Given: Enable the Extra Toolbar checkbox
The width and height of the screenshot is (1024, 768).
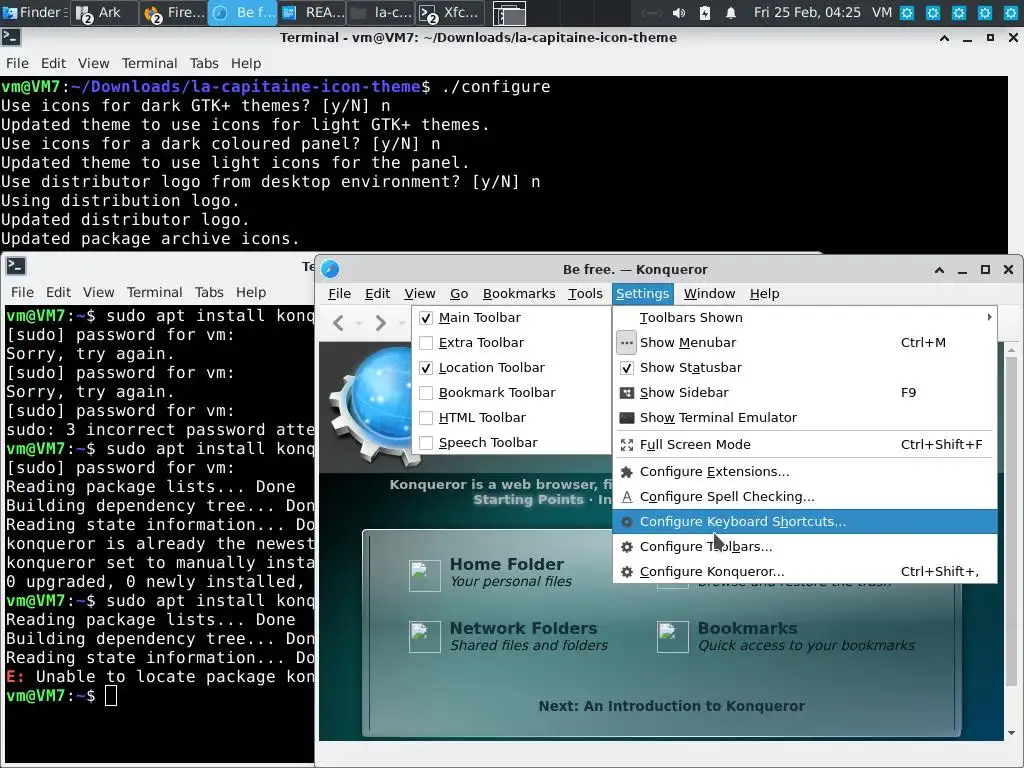Looking at the screenshot, I should tap(426, 343).
